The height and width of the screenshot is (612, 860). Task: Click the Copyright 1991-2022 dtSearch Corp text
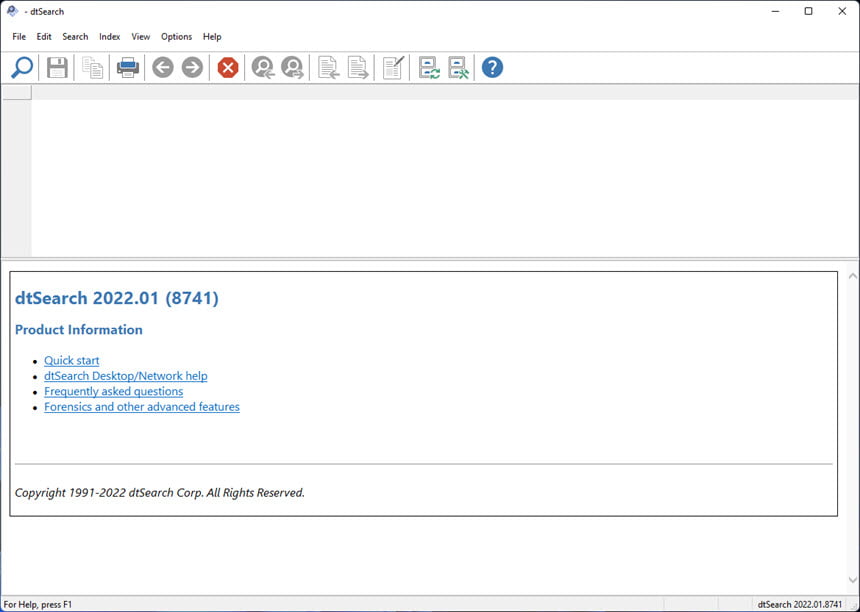pyautogui.click(x=160, y=492)
